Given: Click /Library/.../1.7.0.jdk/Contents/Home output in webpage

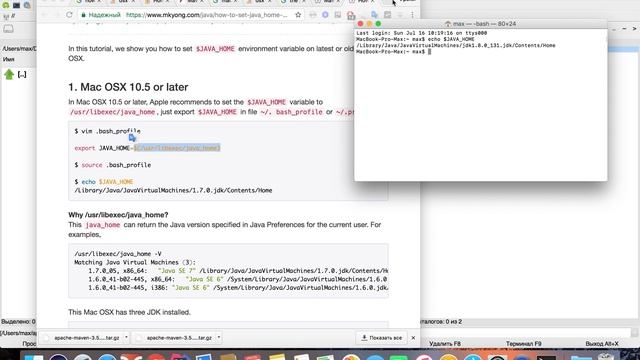Looking at the screenshot, I should click(173, 190).
